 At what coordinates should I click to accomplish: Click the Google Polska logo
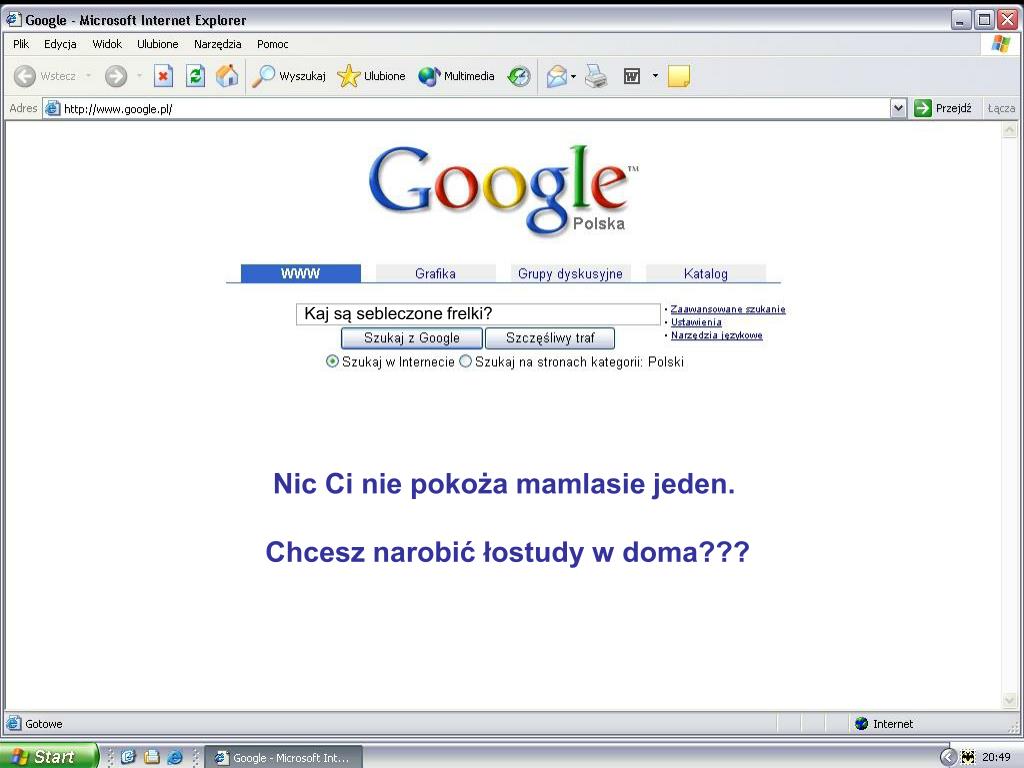pos(503,189)
